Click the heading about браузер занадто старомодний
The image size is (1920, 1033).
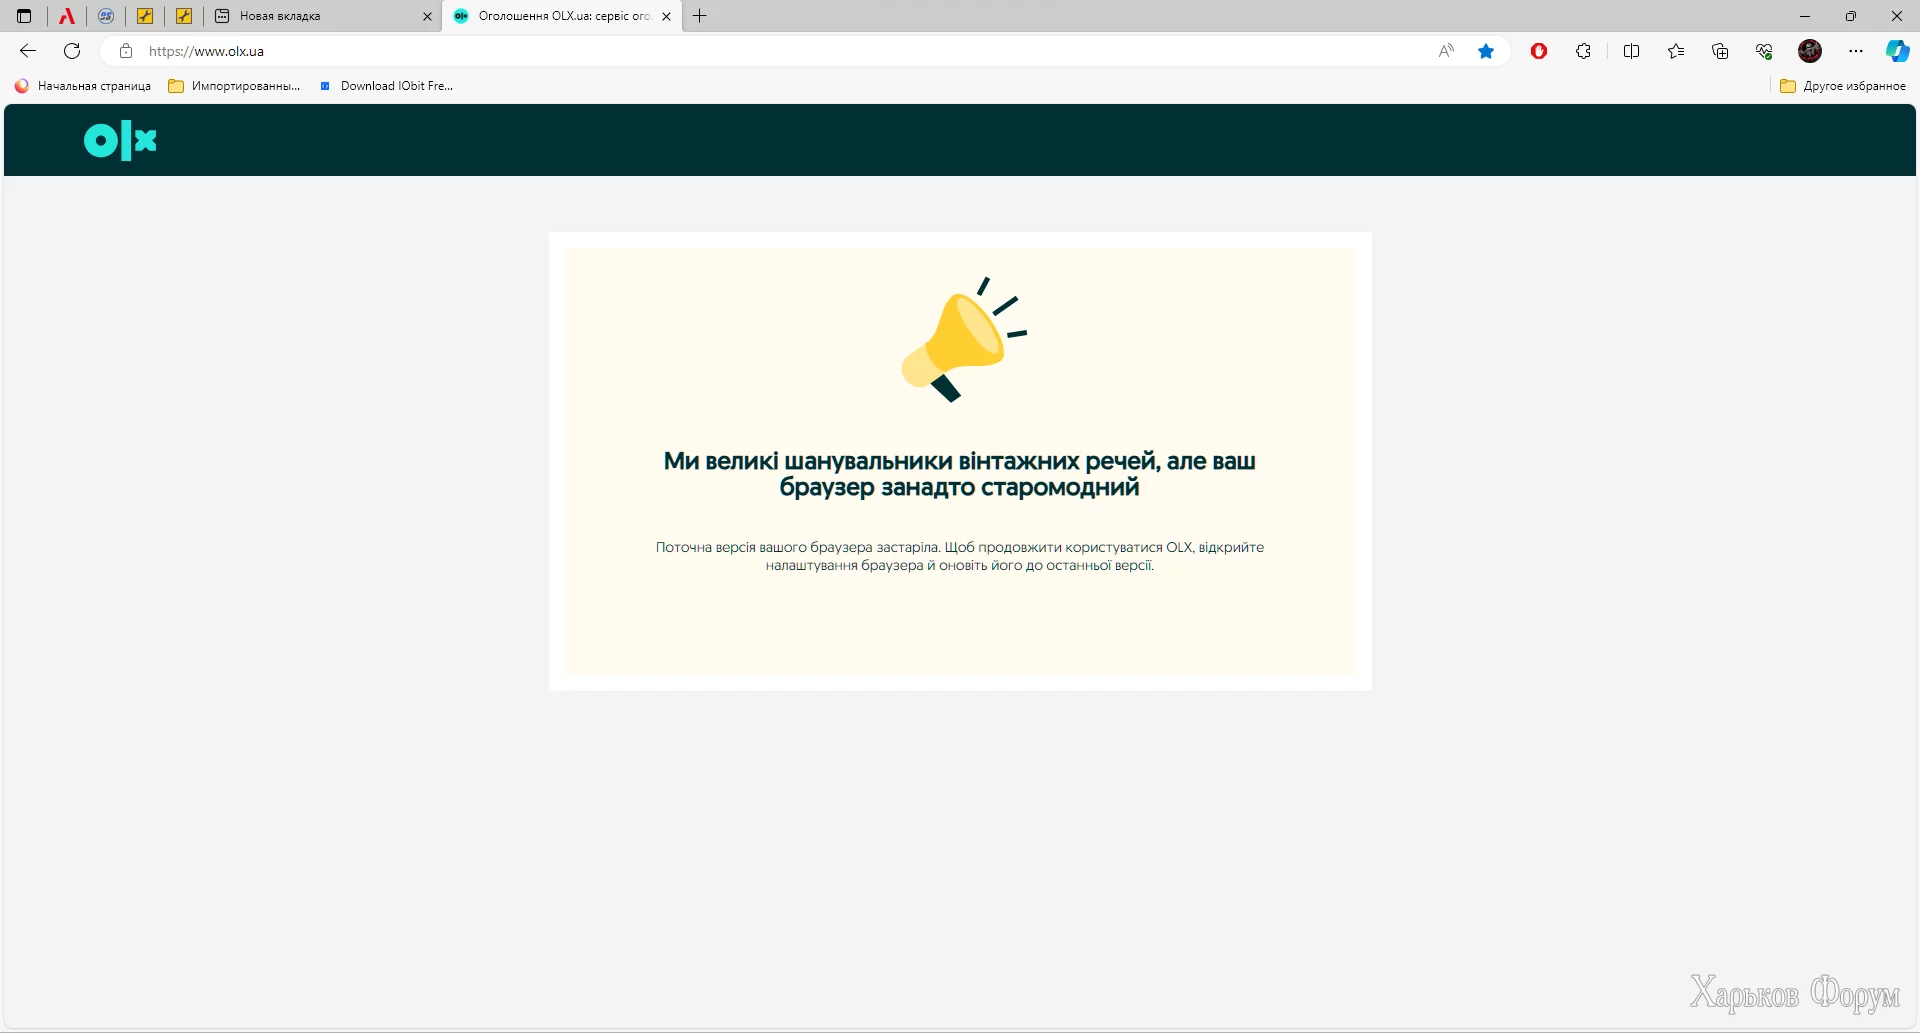[x=960, y=474]
